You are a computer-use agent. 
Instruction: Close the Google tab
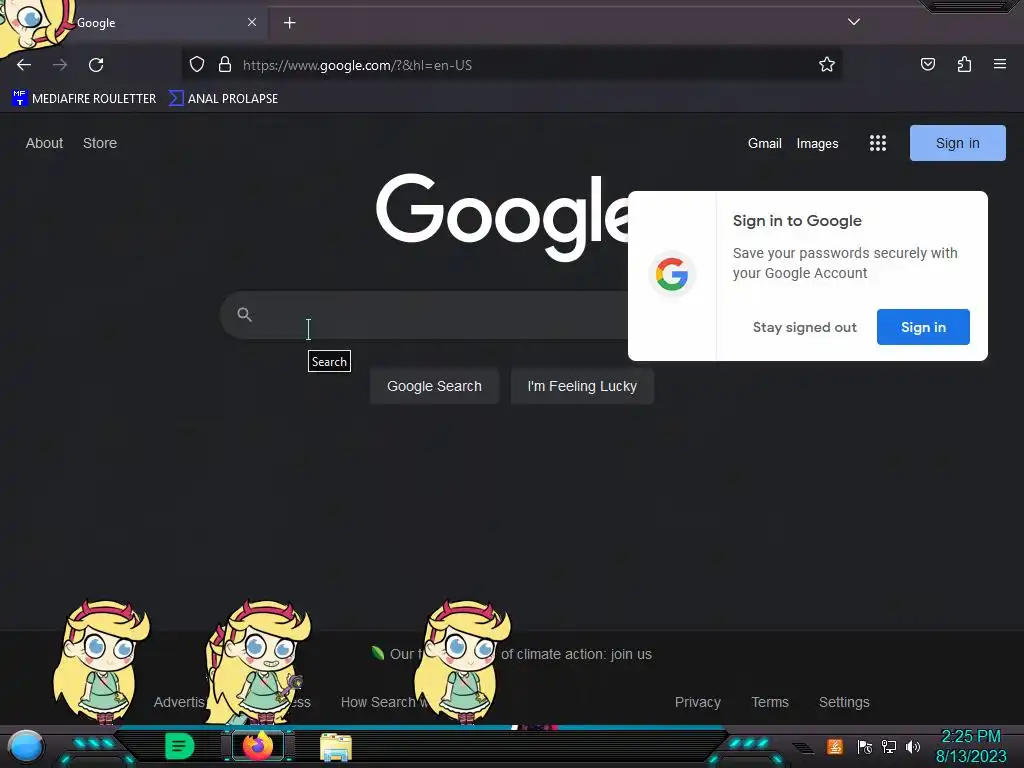coord(252,22)
